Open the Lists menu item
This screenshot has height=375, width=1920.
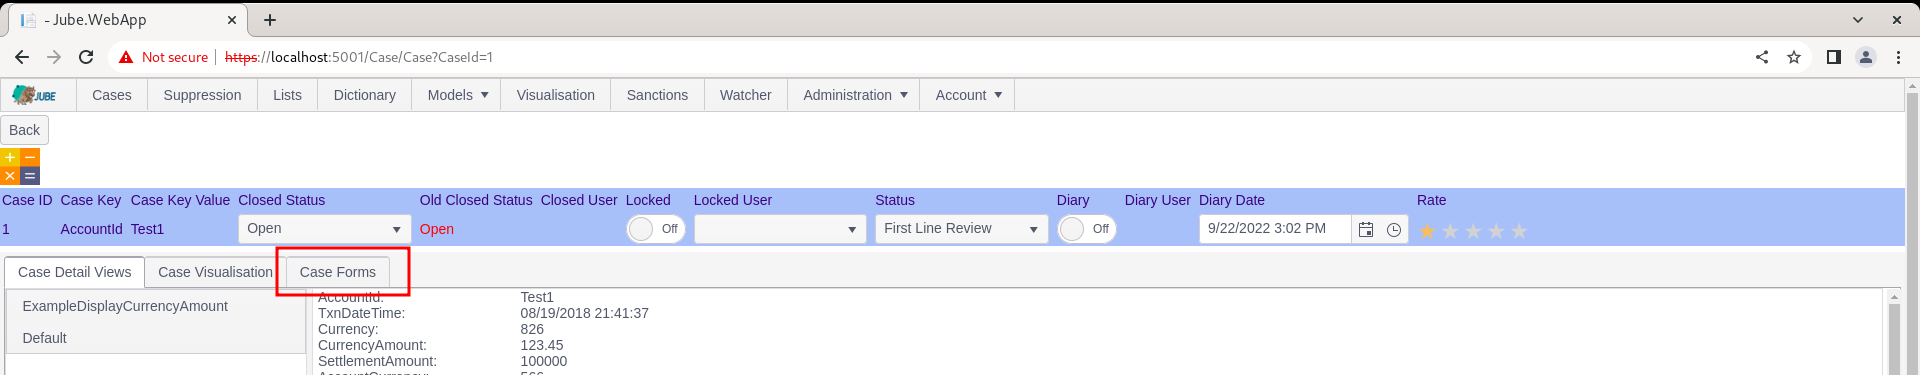[x=287, y=95]
